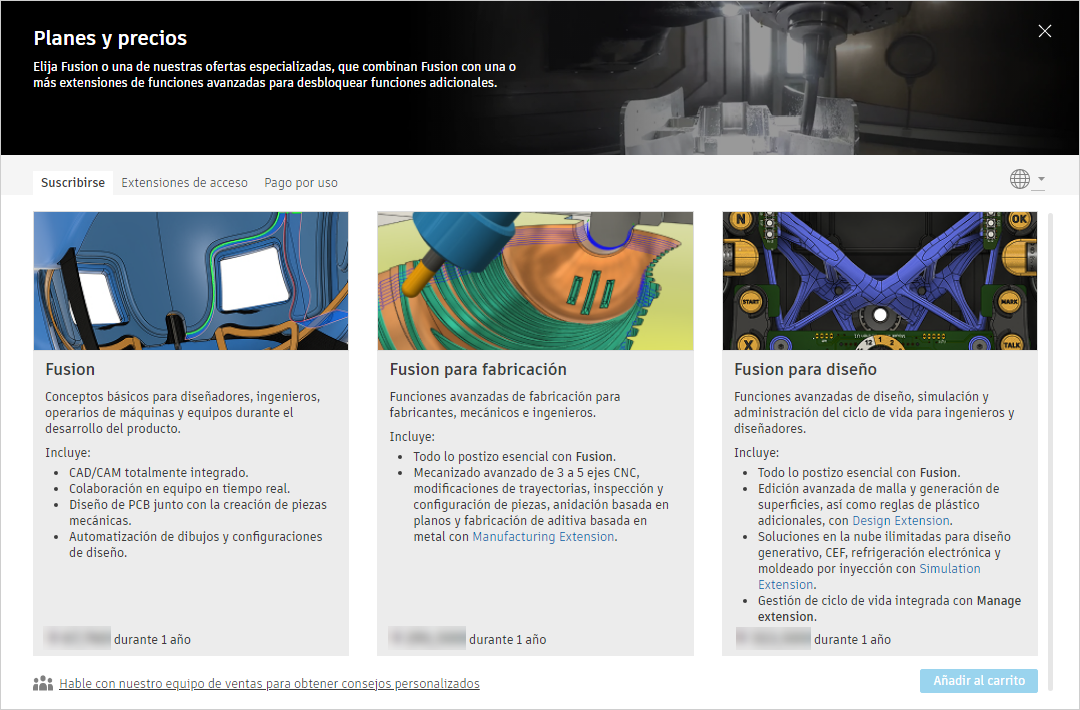
Task: Click the Fusion para diseño thumbnail
Action: coord(880,281)
